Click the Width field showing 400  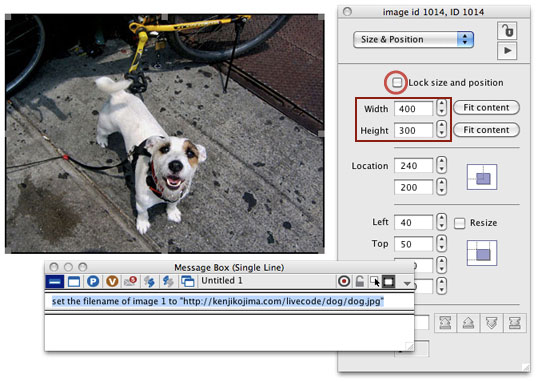(413, 109)
